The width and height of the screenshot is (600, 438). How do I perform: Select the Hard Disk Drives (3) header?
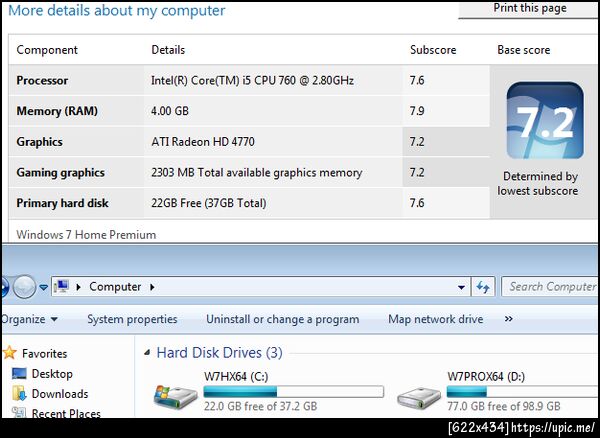[x=219, y=352]
